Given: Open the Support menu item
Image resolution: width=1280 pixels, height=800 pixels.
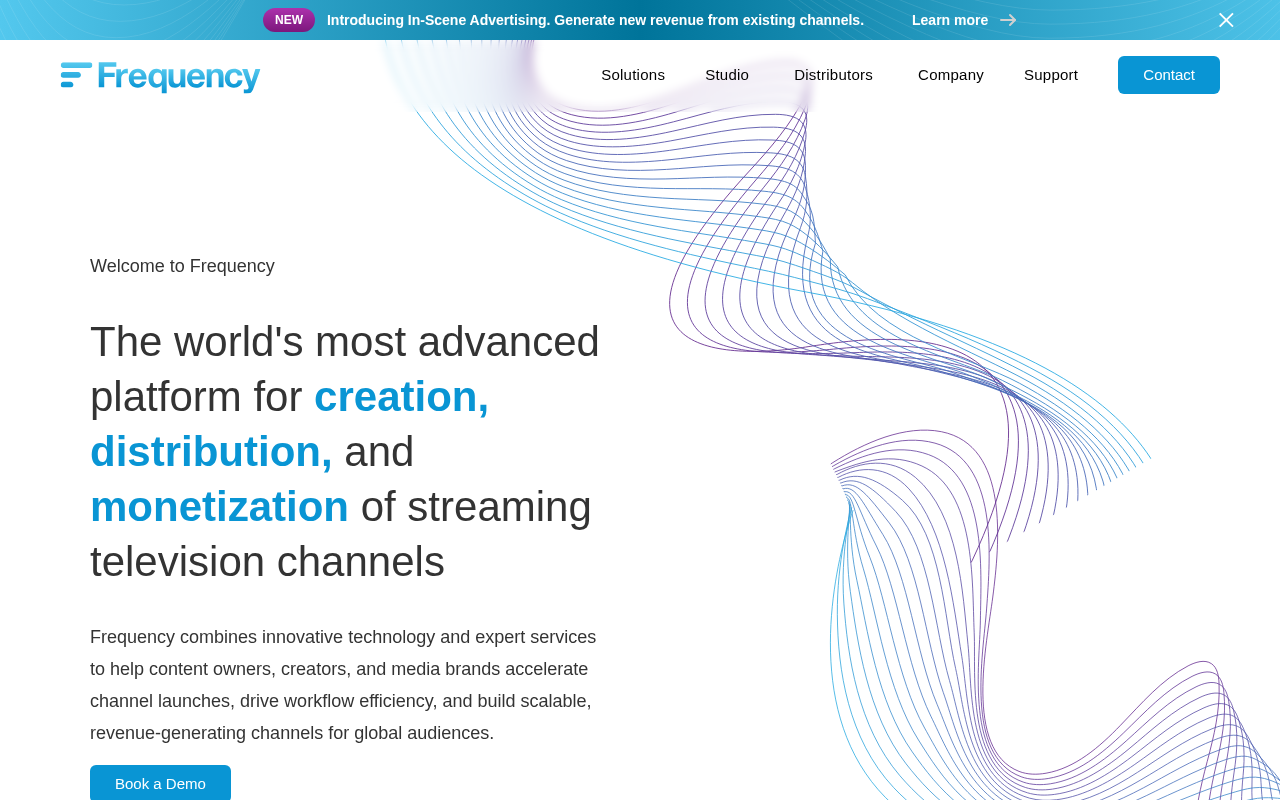Looking at the screenshot, I should click(x=1051, y=75).
